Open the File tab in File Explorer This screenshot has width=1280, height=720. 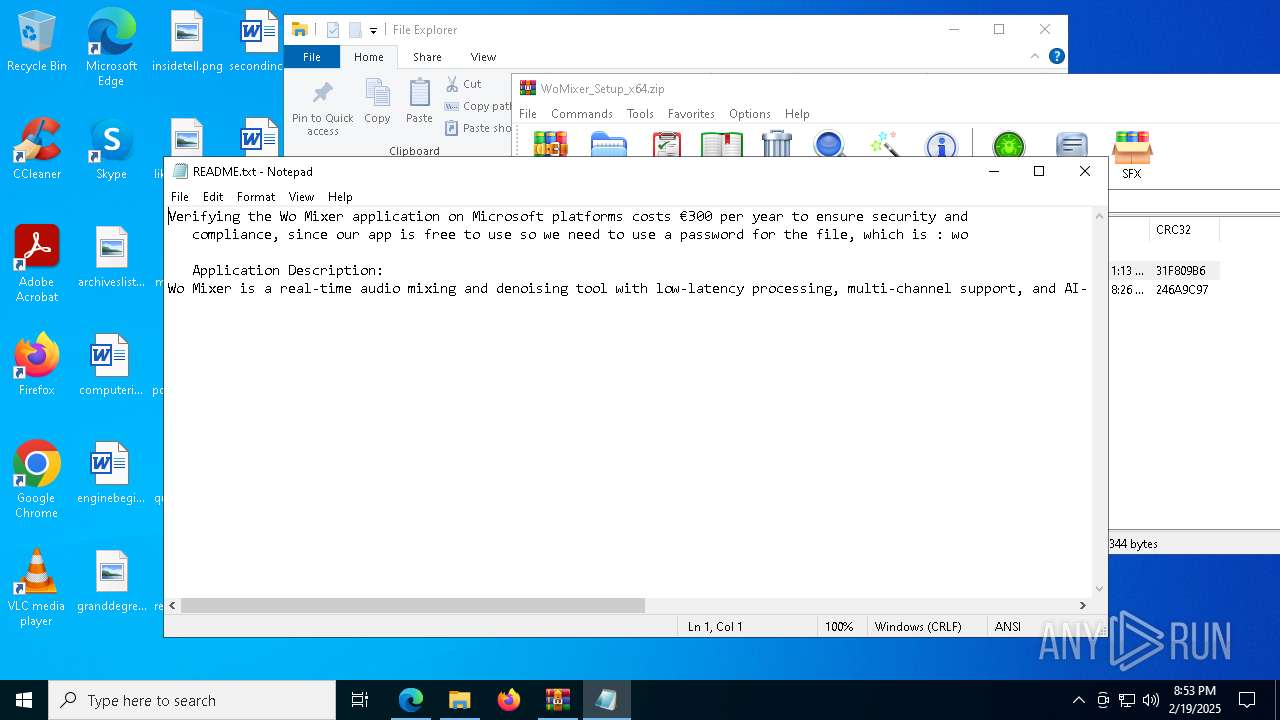pyautogui.click(x=312, y=57)
